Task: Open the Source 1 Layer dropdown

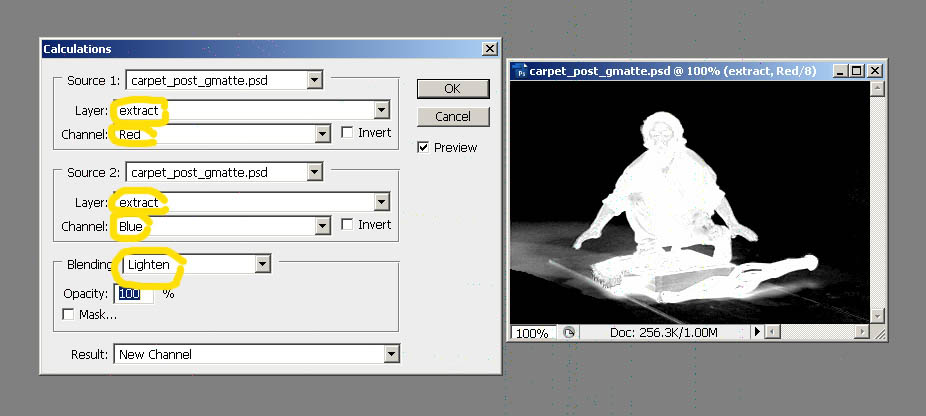Action: 382,110
